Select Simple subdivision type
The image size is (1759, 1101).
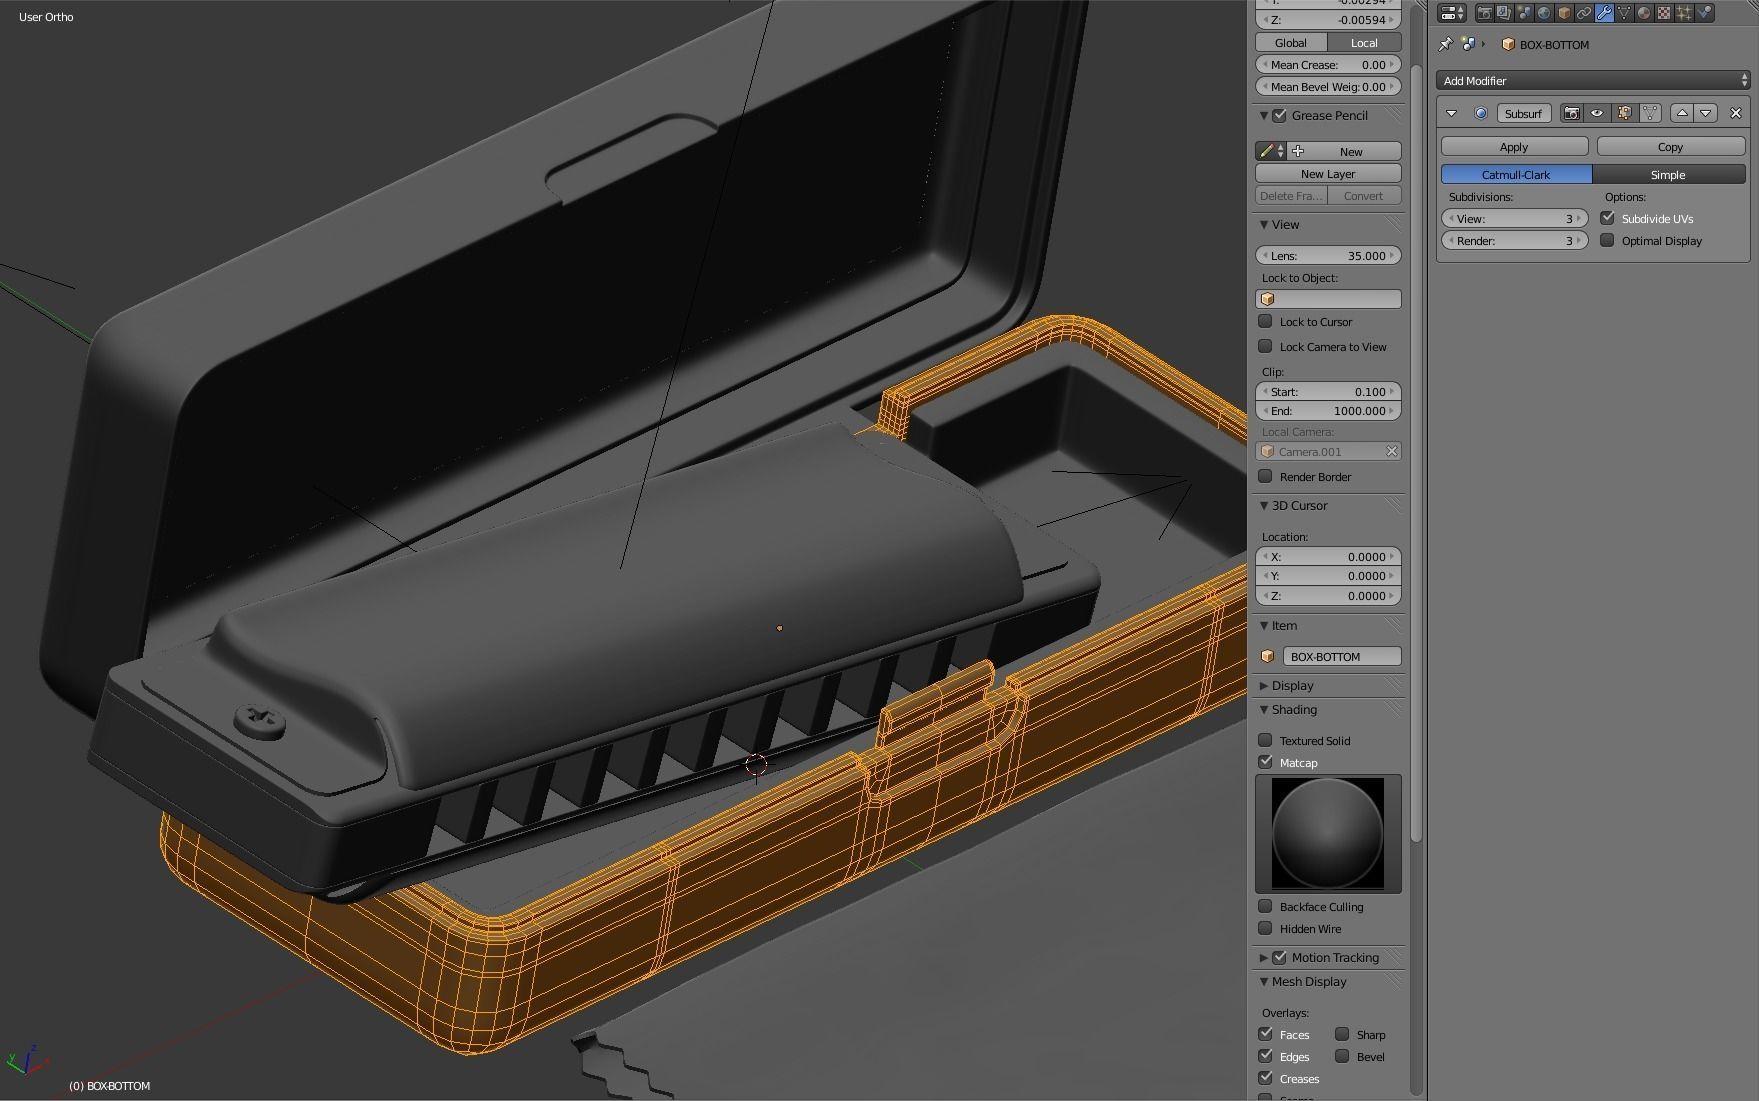tap(1669, 174)
